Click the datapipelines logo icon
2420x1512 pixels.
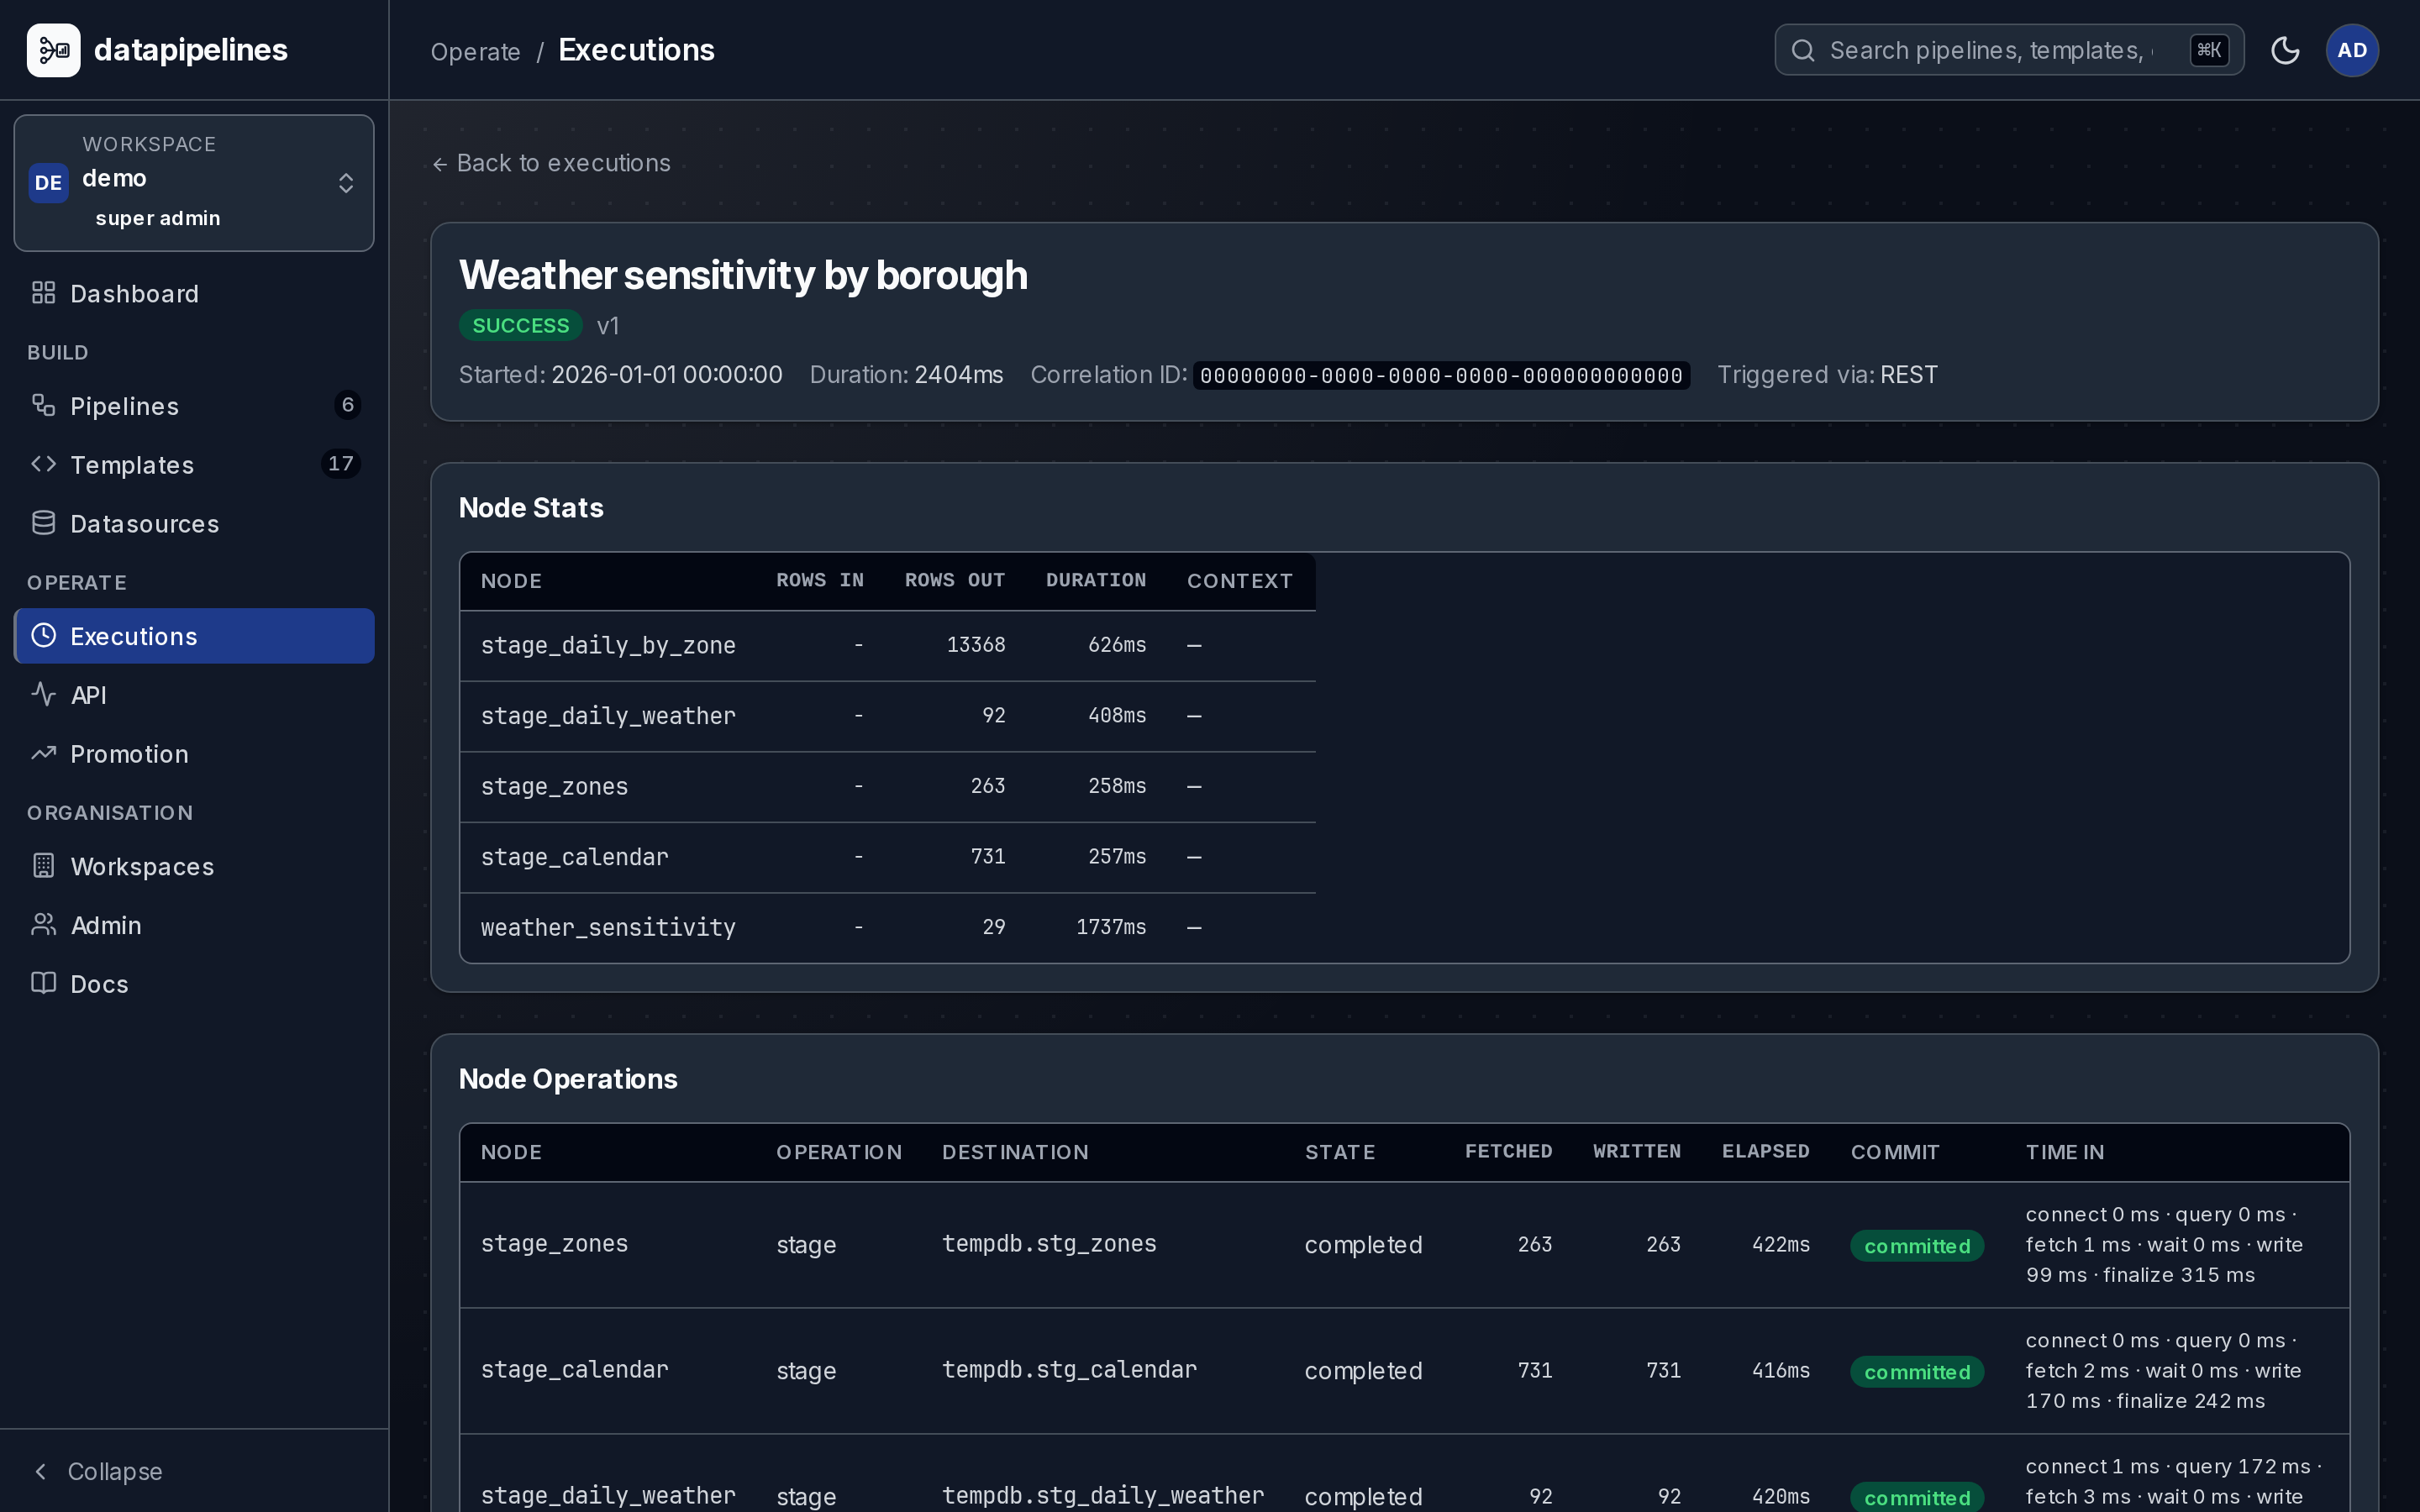point(53,50)
